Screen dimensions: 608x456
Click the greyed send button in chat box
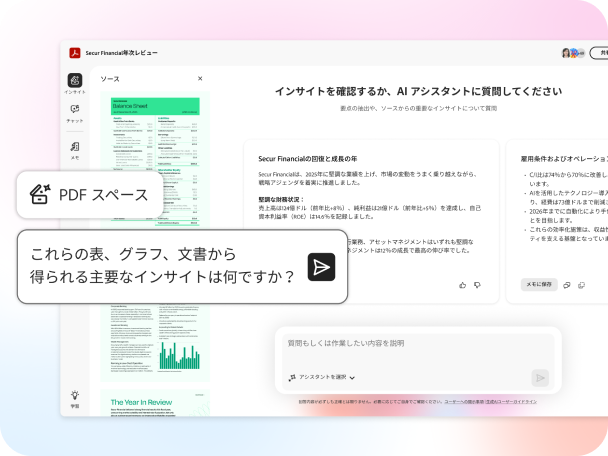point(540,378)
